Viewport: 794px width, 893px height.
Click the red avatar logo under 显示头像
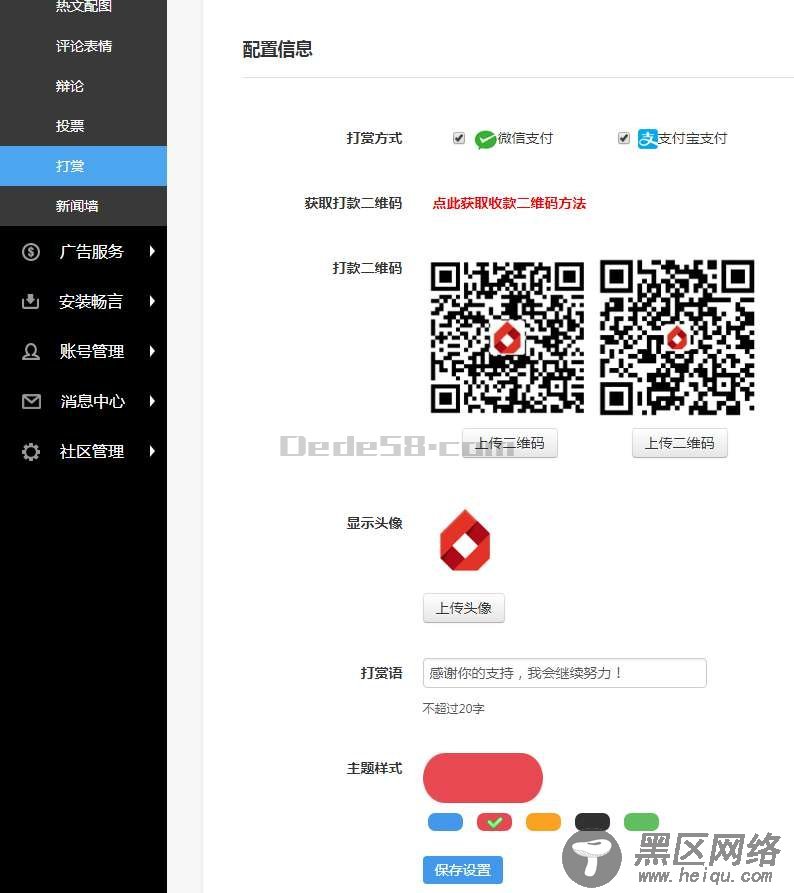pos(465,540)
